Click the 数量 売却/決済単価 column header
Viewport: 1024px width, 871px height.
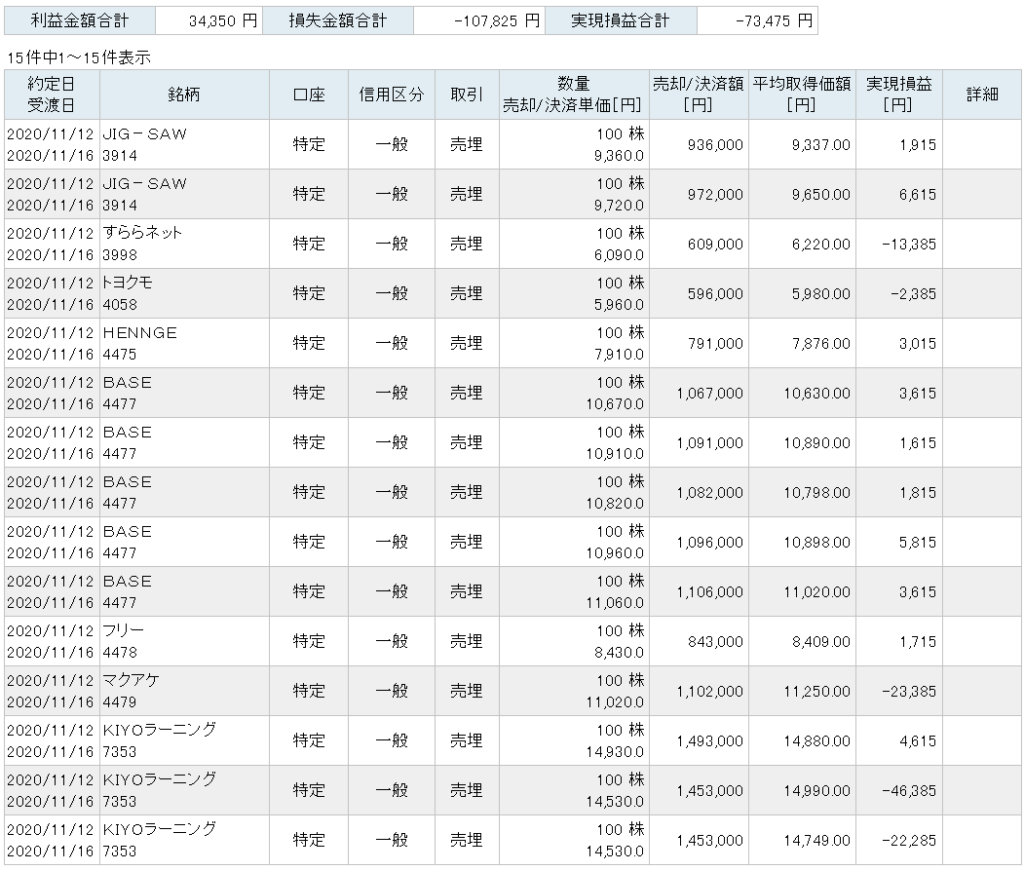[573, 95]
